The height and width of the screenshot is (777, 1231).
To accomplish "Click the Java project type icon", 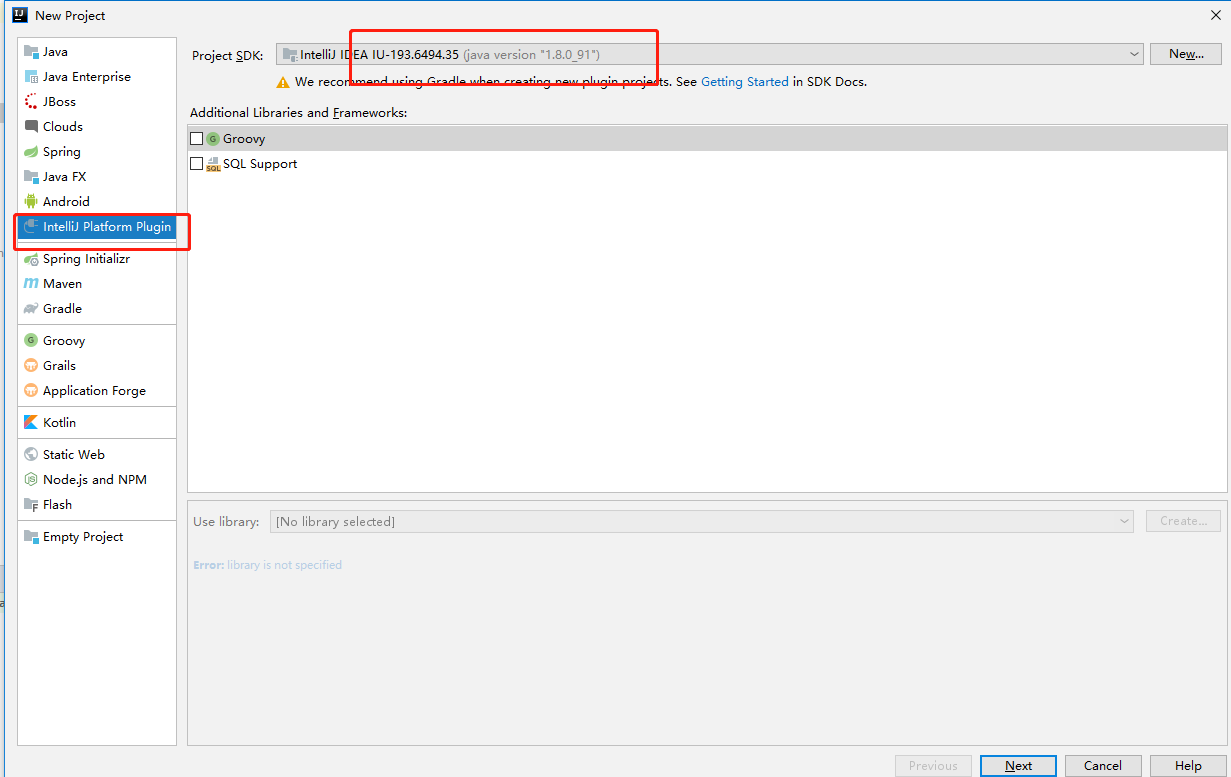I will [x=31, y=52].
